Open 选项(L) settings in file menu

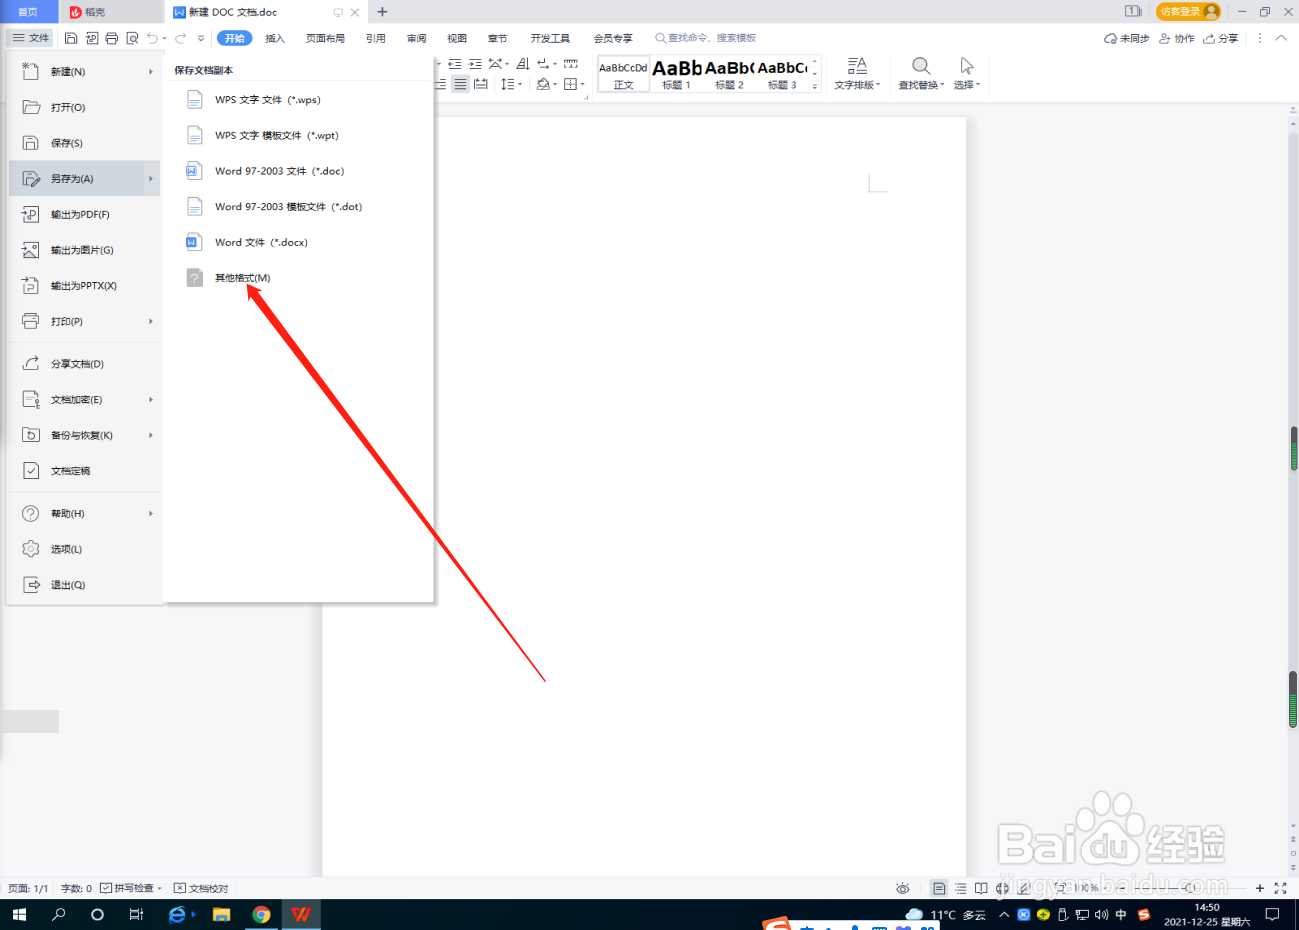[x=85, y=549]
